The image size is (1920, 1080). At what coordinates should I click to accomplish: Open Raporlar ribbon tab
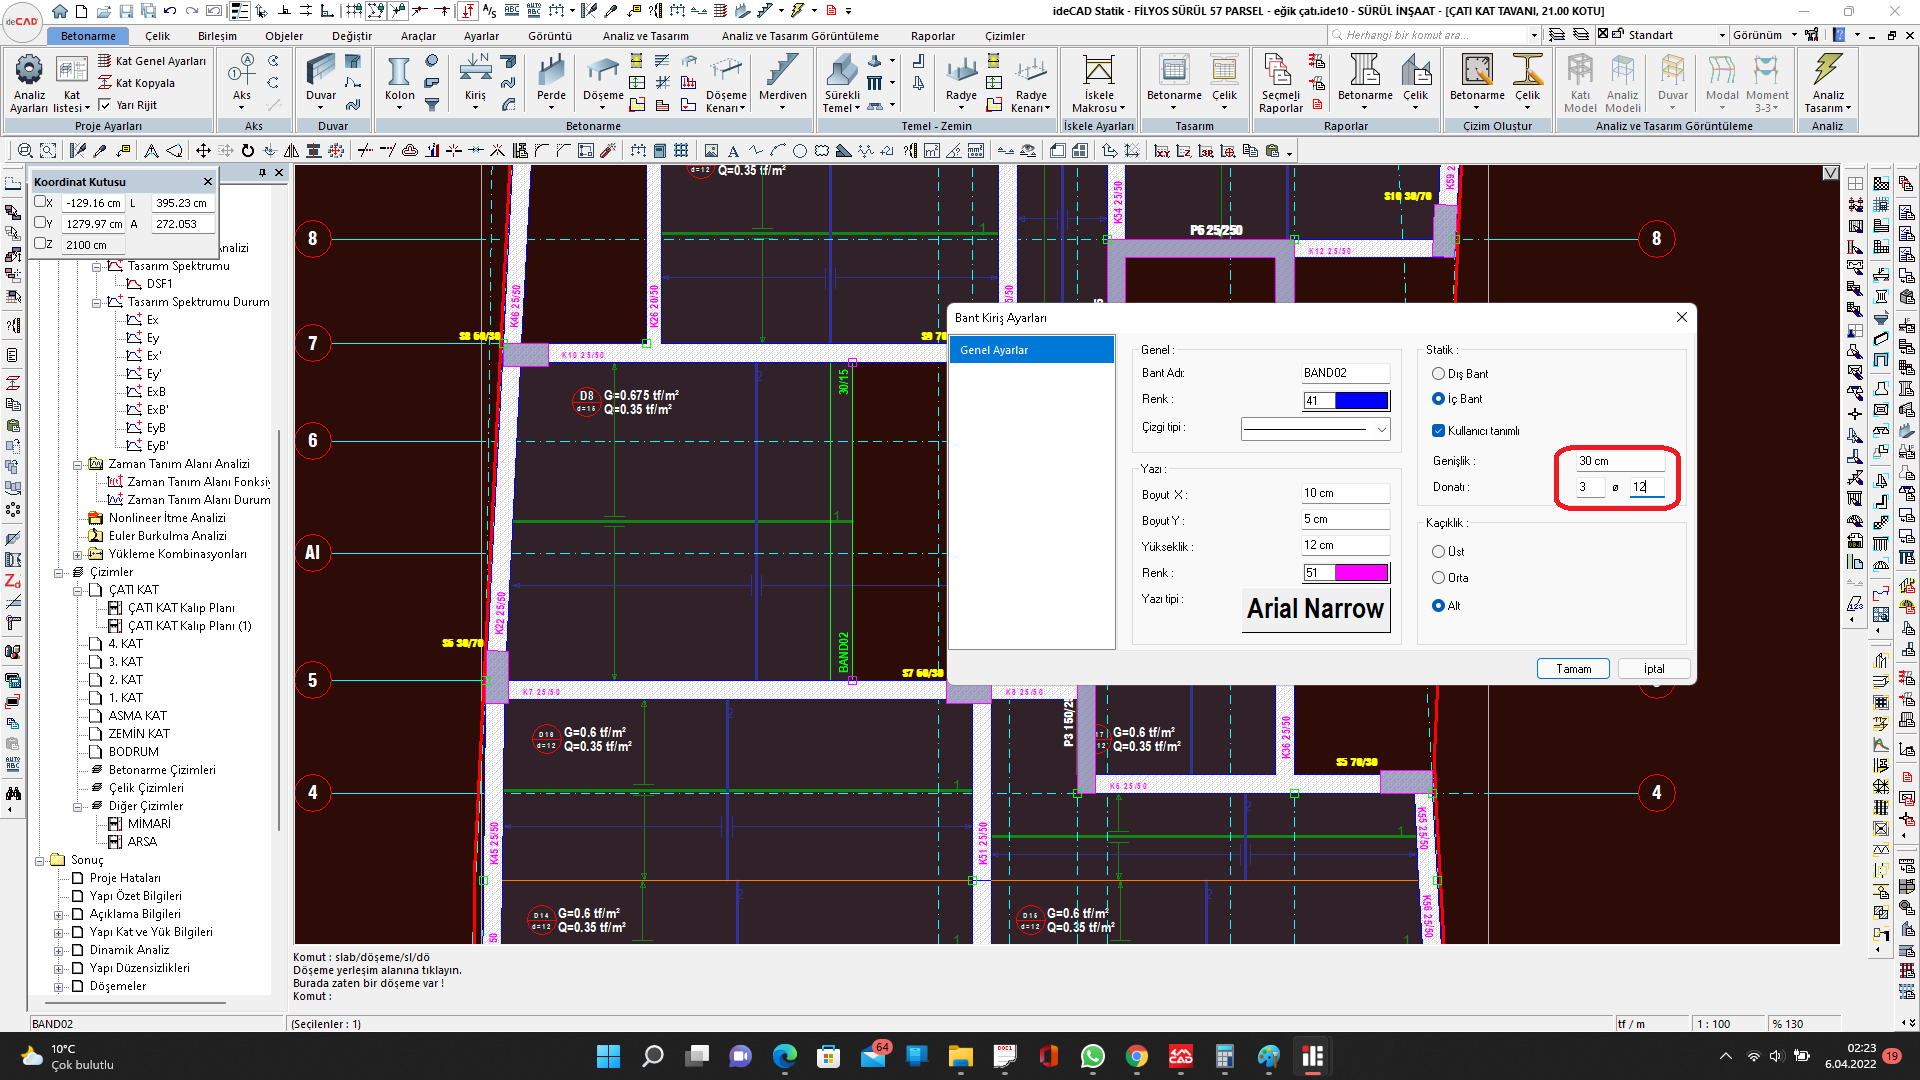(932, 36)
